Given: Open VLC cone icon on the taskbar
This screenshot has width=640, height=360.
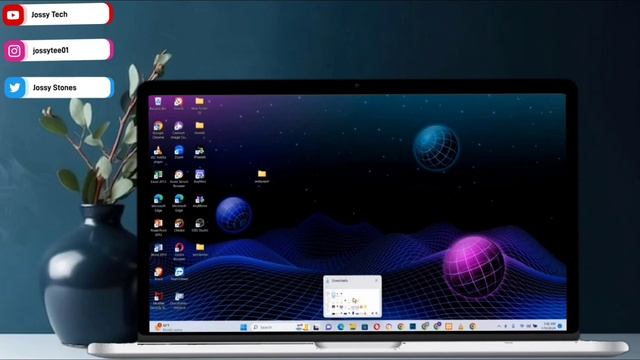Looking at the screenshot, I should pyautogui.click(x=461, y=327).
